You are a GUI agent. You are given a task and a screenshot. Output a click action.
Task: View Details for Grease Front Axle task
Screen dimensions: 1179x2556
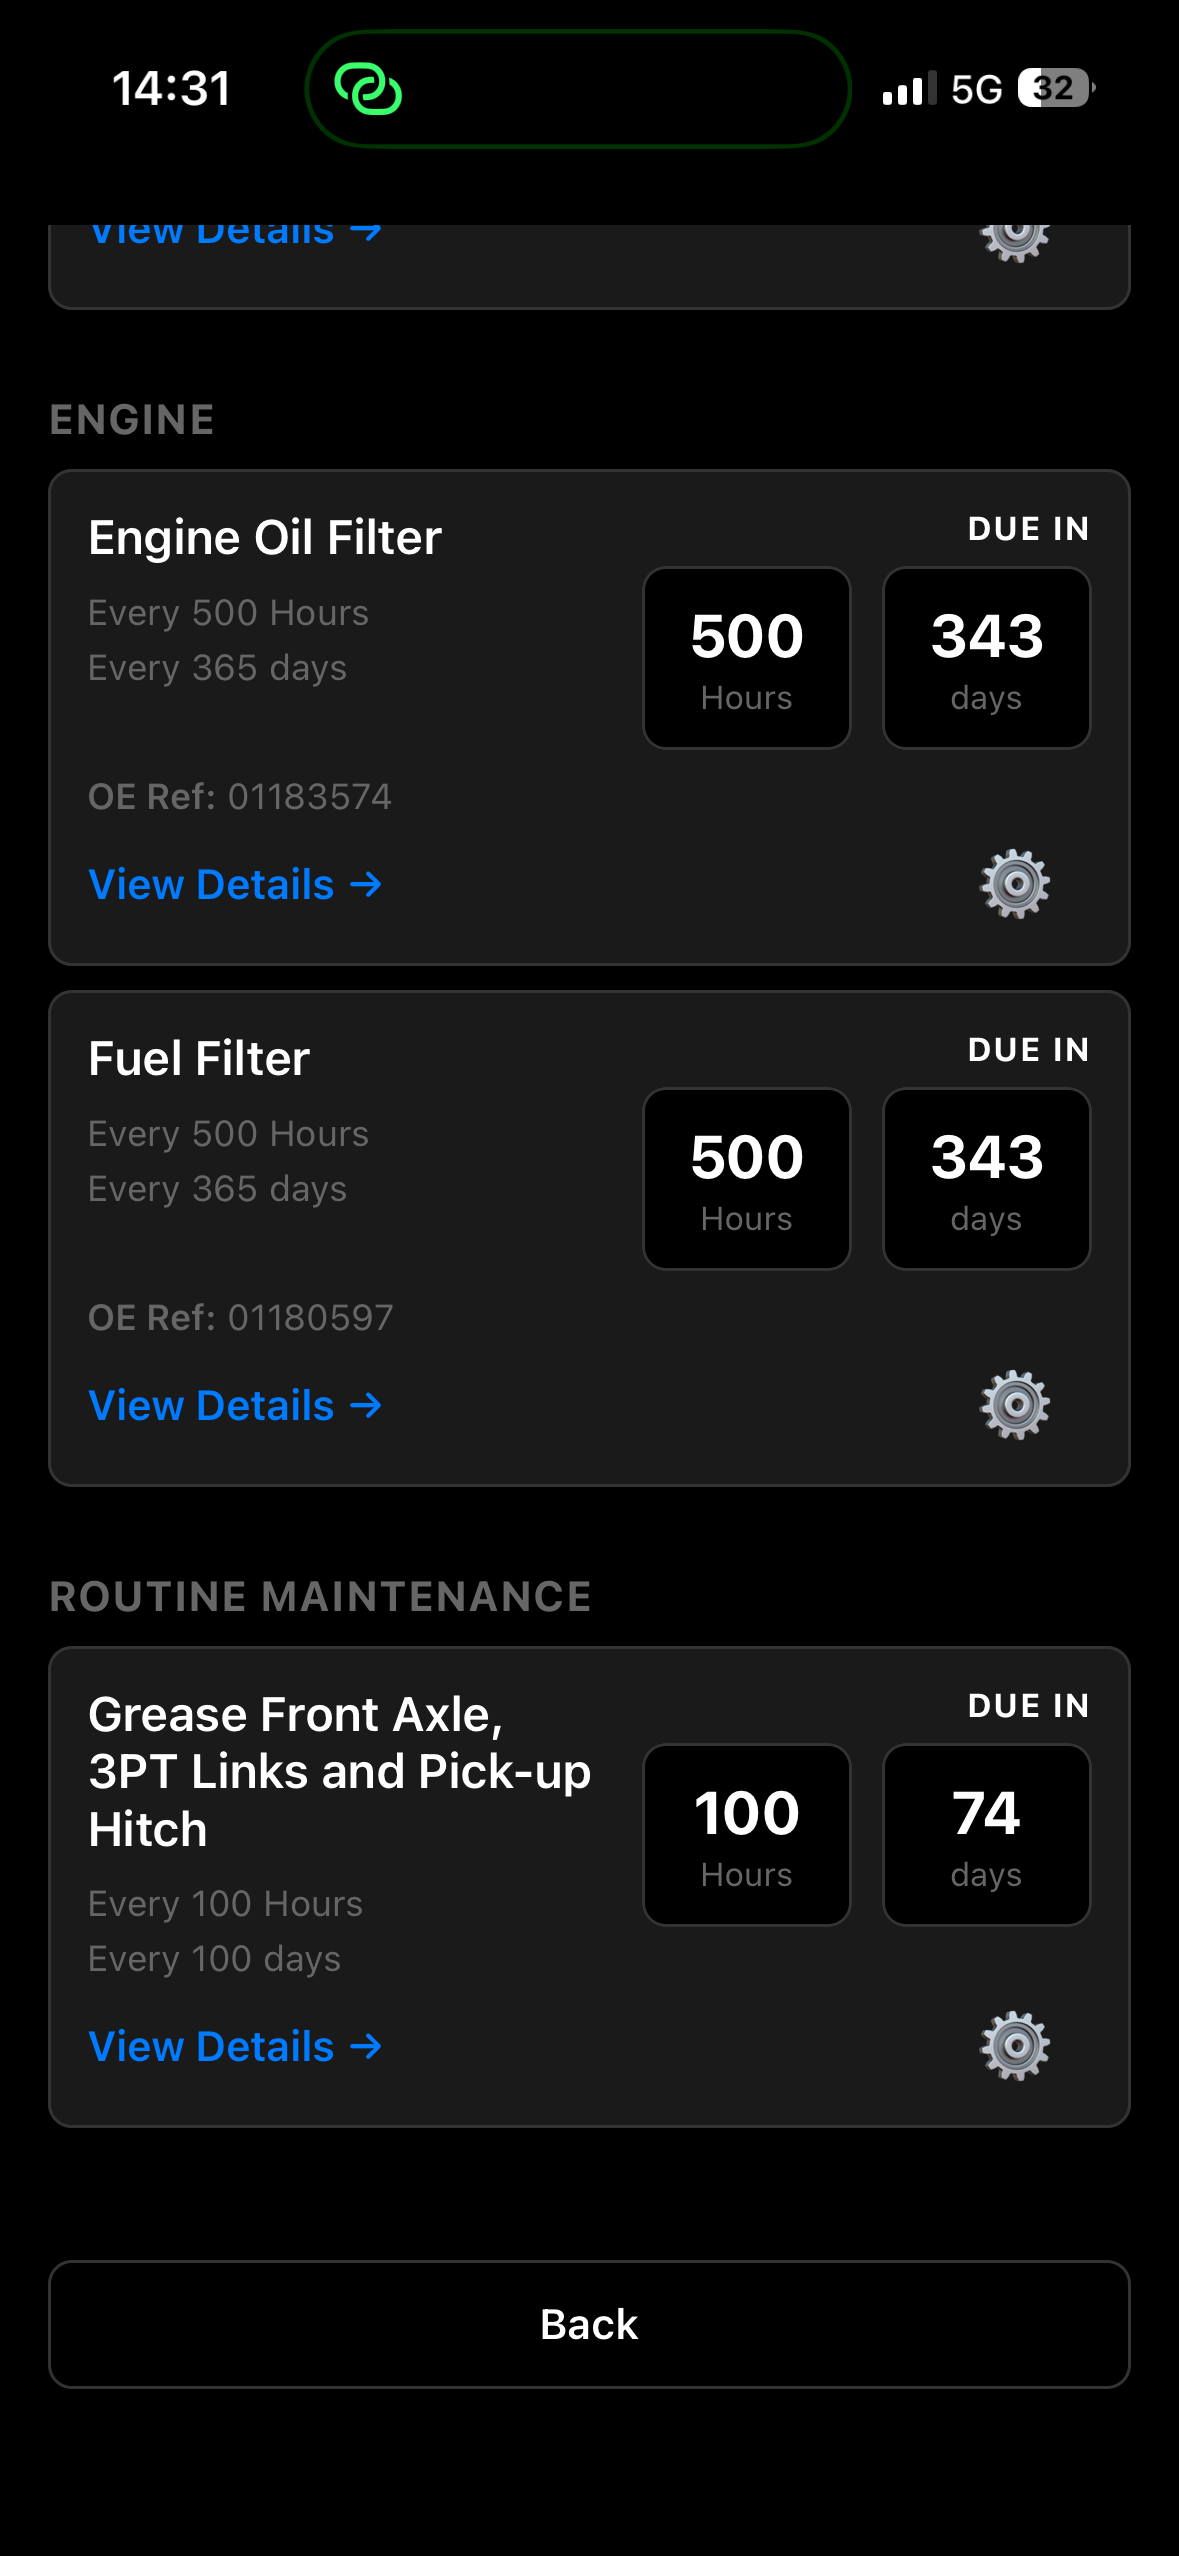click(235, 2047)
